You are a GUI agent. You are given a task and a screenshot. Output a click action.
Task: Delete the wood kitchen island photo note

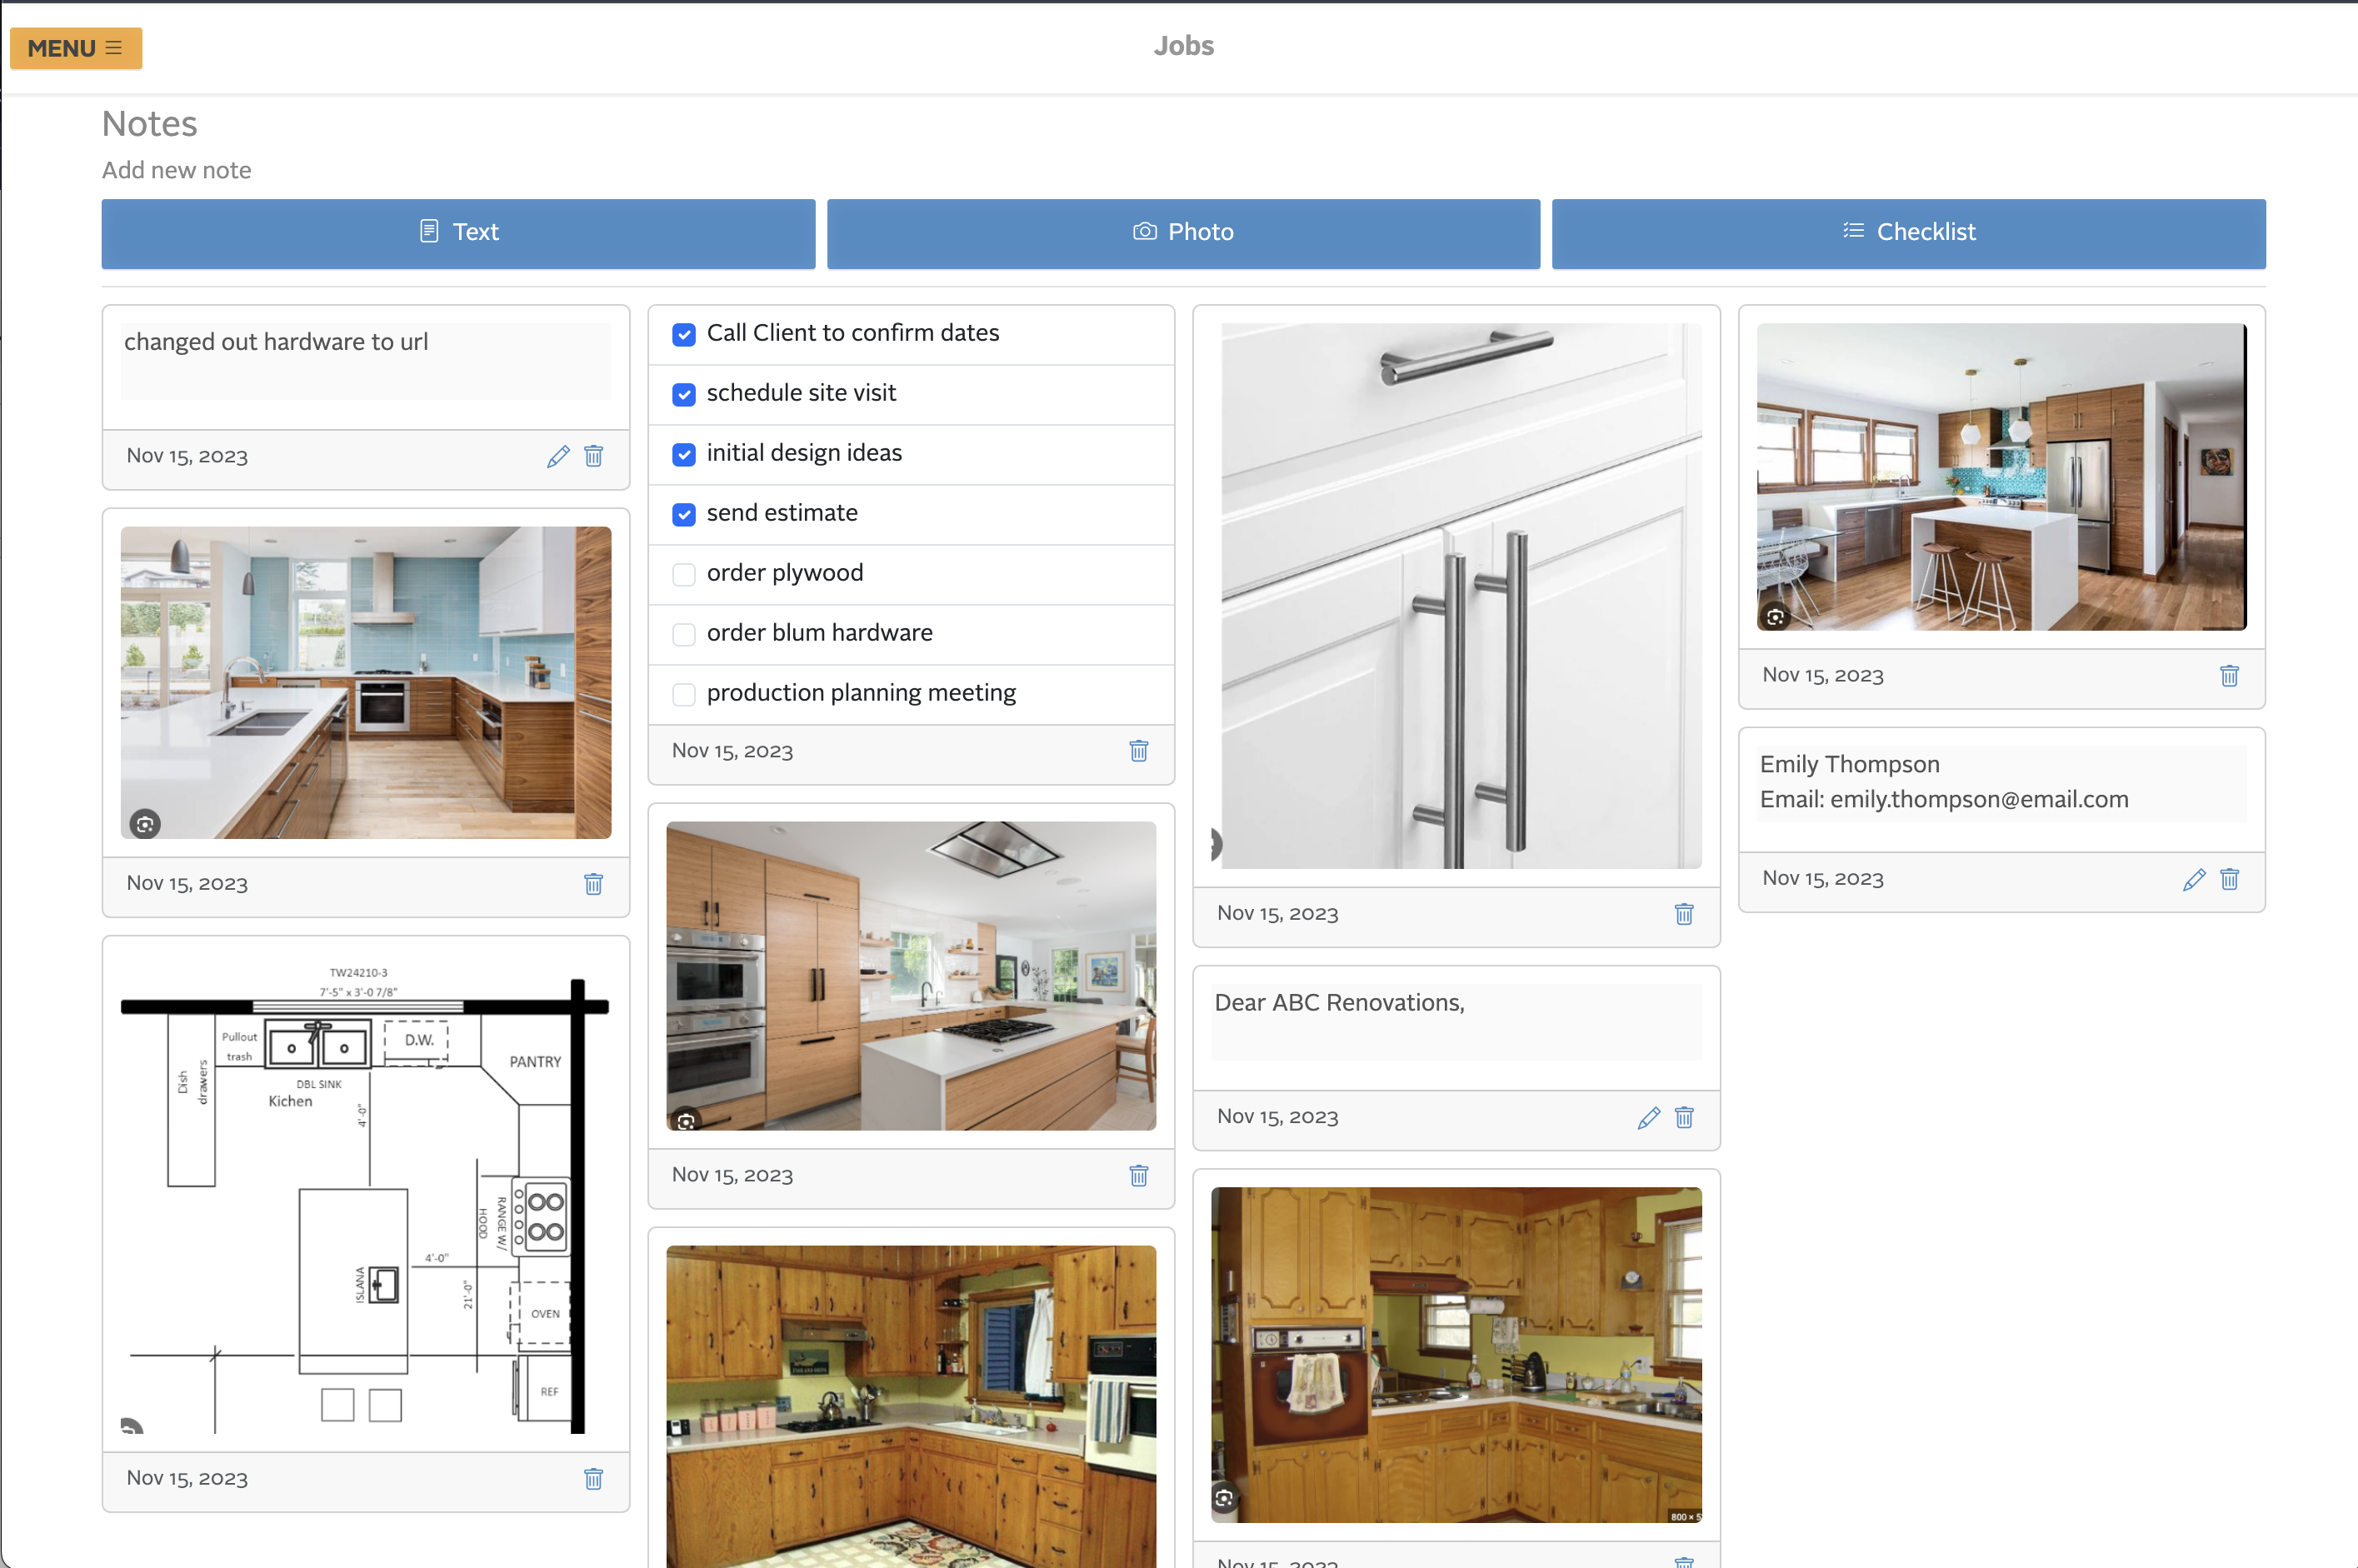point(1138,1176)
